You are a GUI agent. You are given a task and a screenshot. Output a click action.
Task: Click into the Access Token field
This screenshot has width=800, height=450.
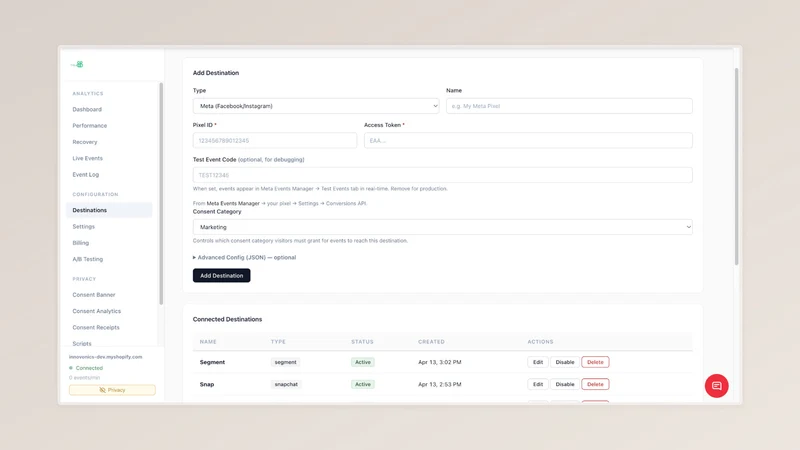coord(528,140)
